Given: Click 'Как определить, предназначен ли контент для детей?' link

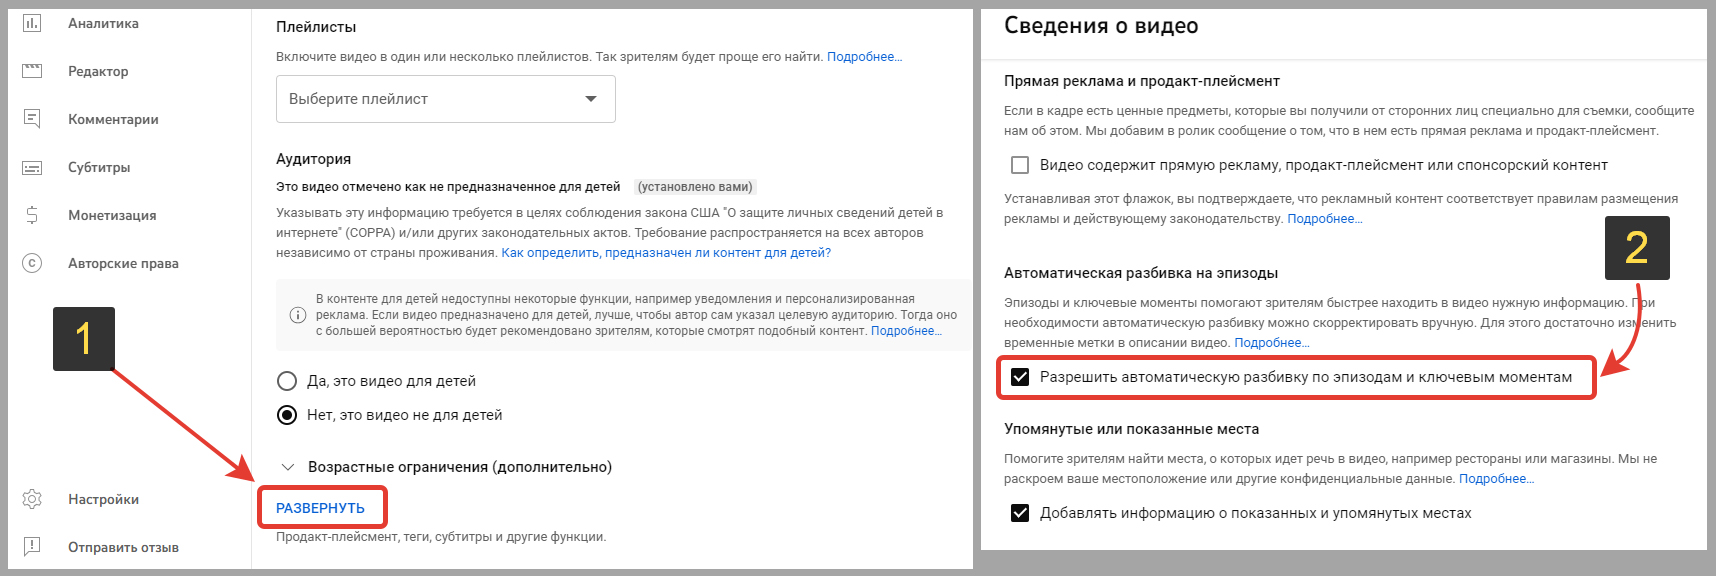Looking at the screenshot, I should point(666,253).
